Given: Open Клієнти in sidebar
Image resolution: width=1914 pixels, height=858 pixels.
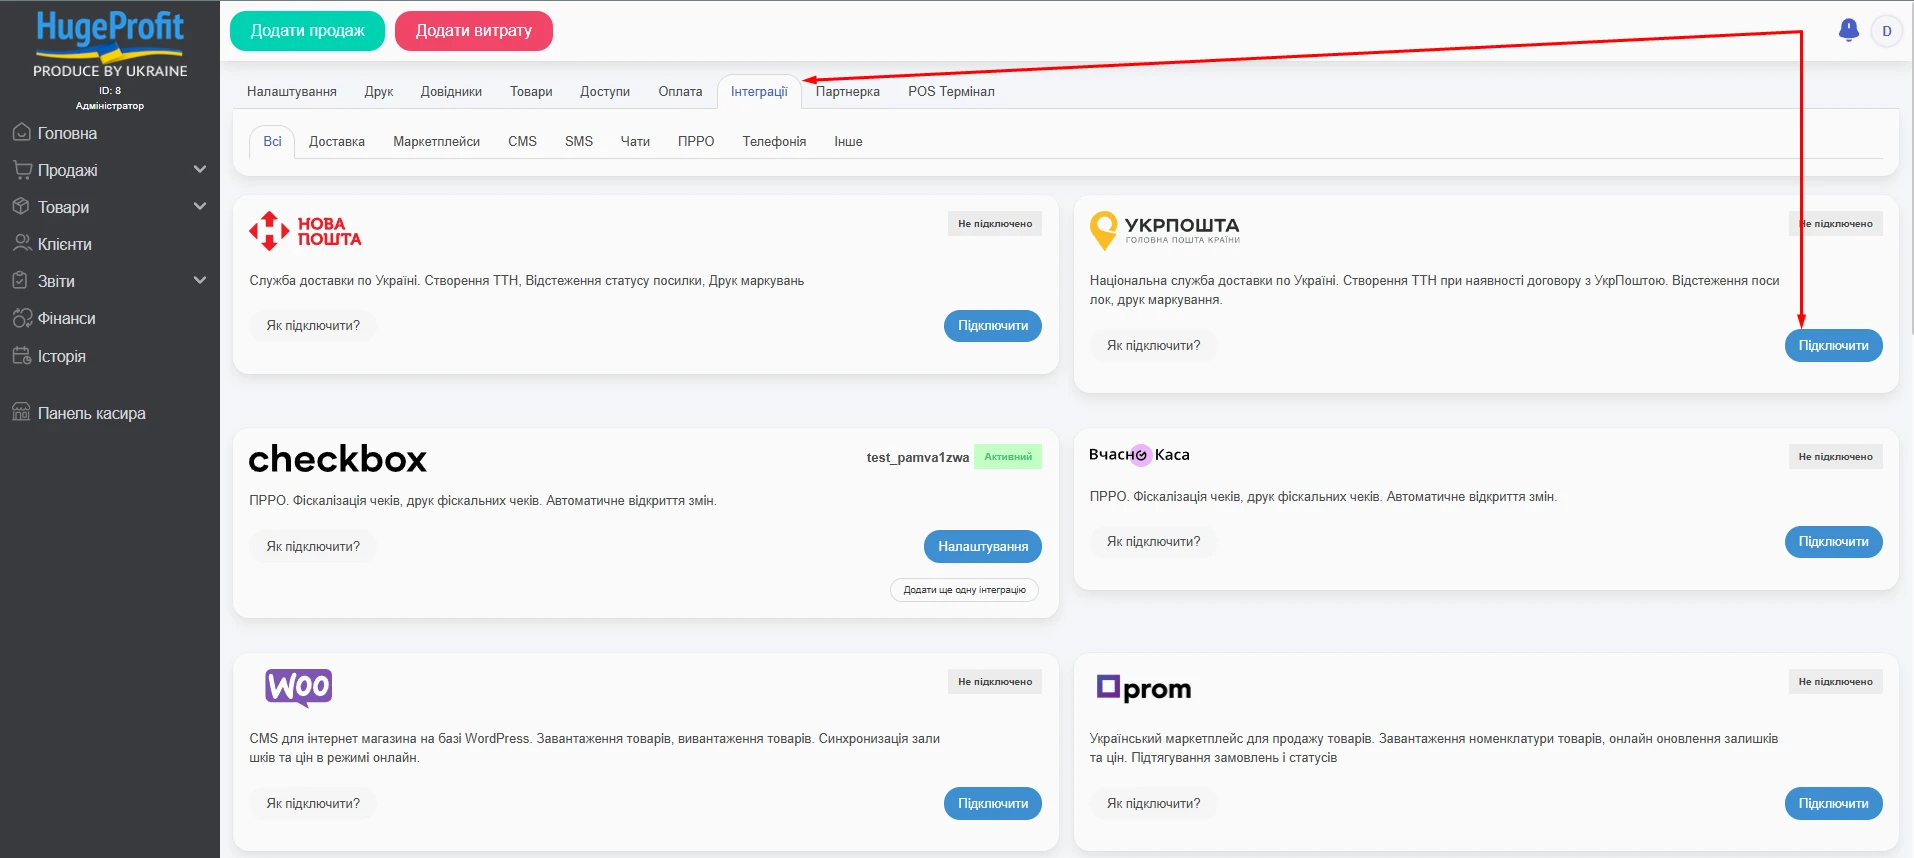Looking at the screenshot, I should [x=65, y=244].
